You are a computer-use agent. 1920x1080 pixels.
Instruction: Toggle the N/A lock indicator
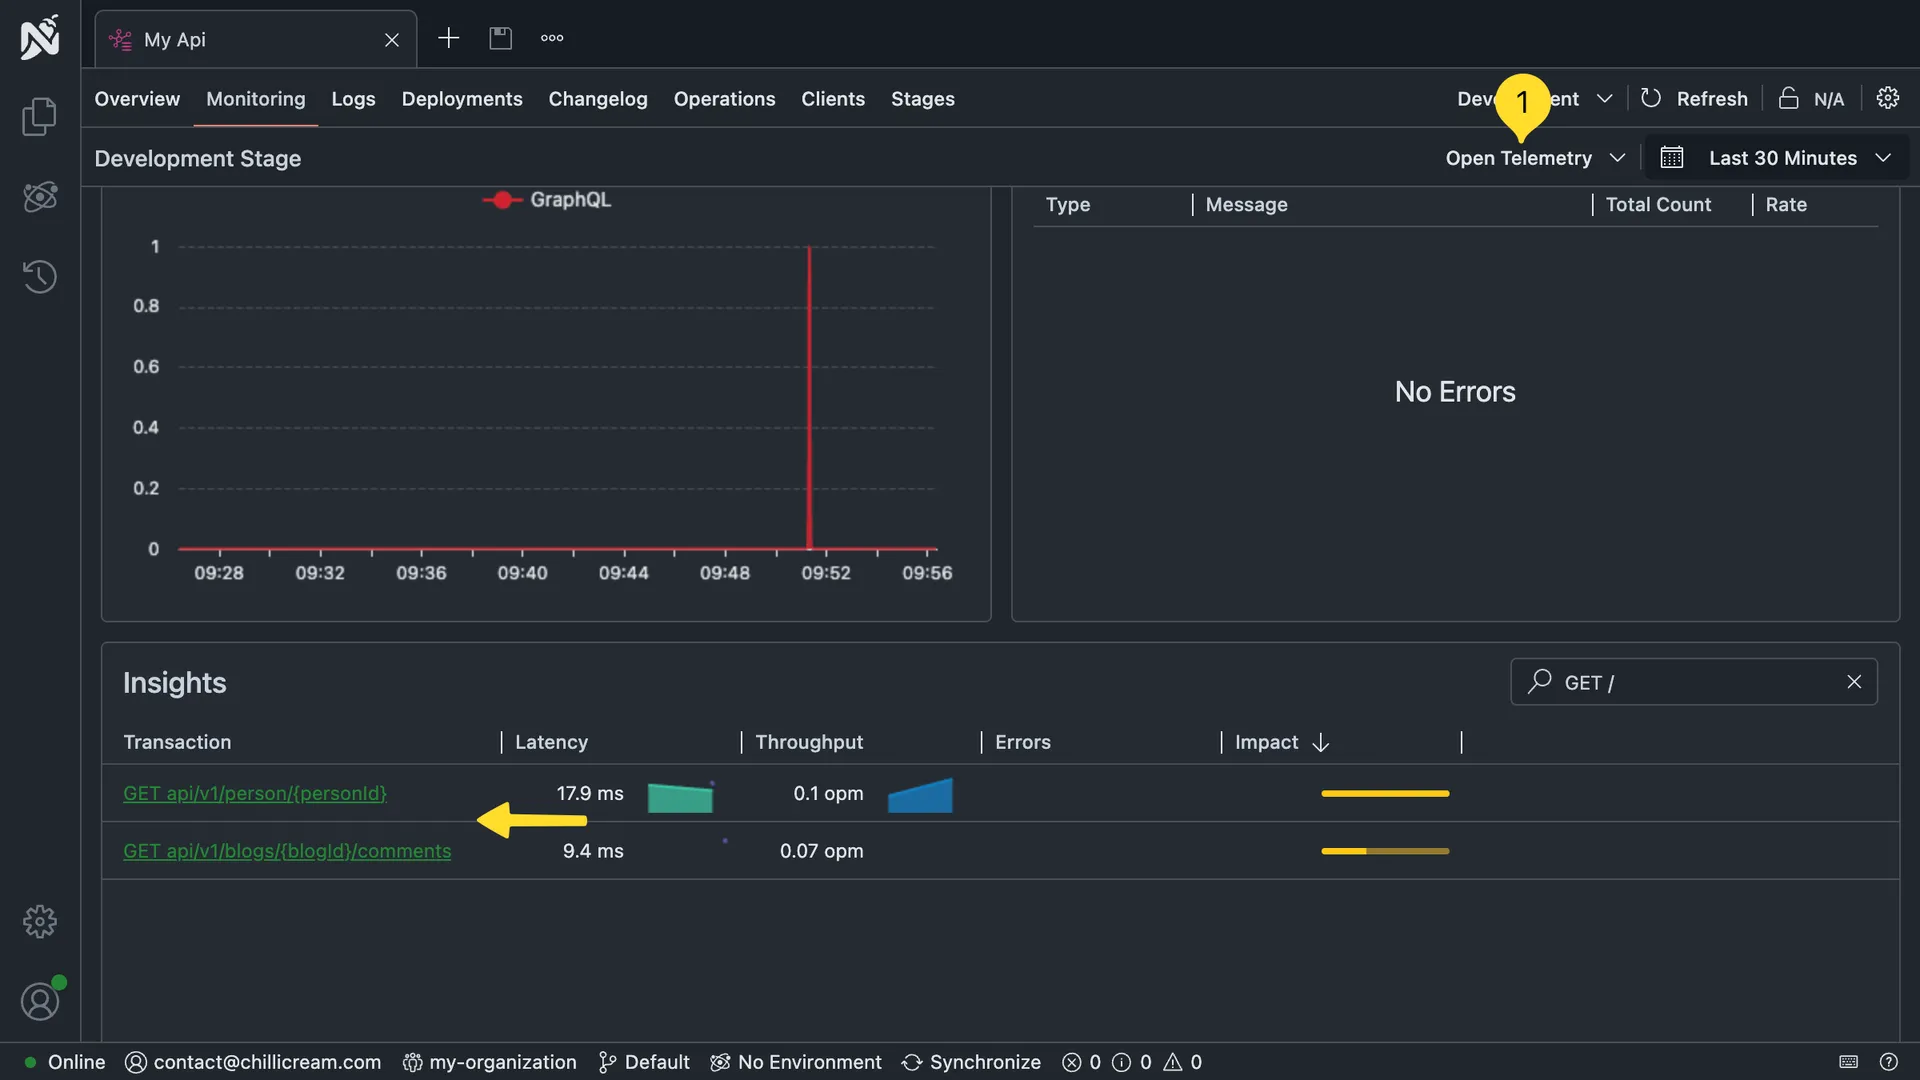click(x=1811, y=99)
